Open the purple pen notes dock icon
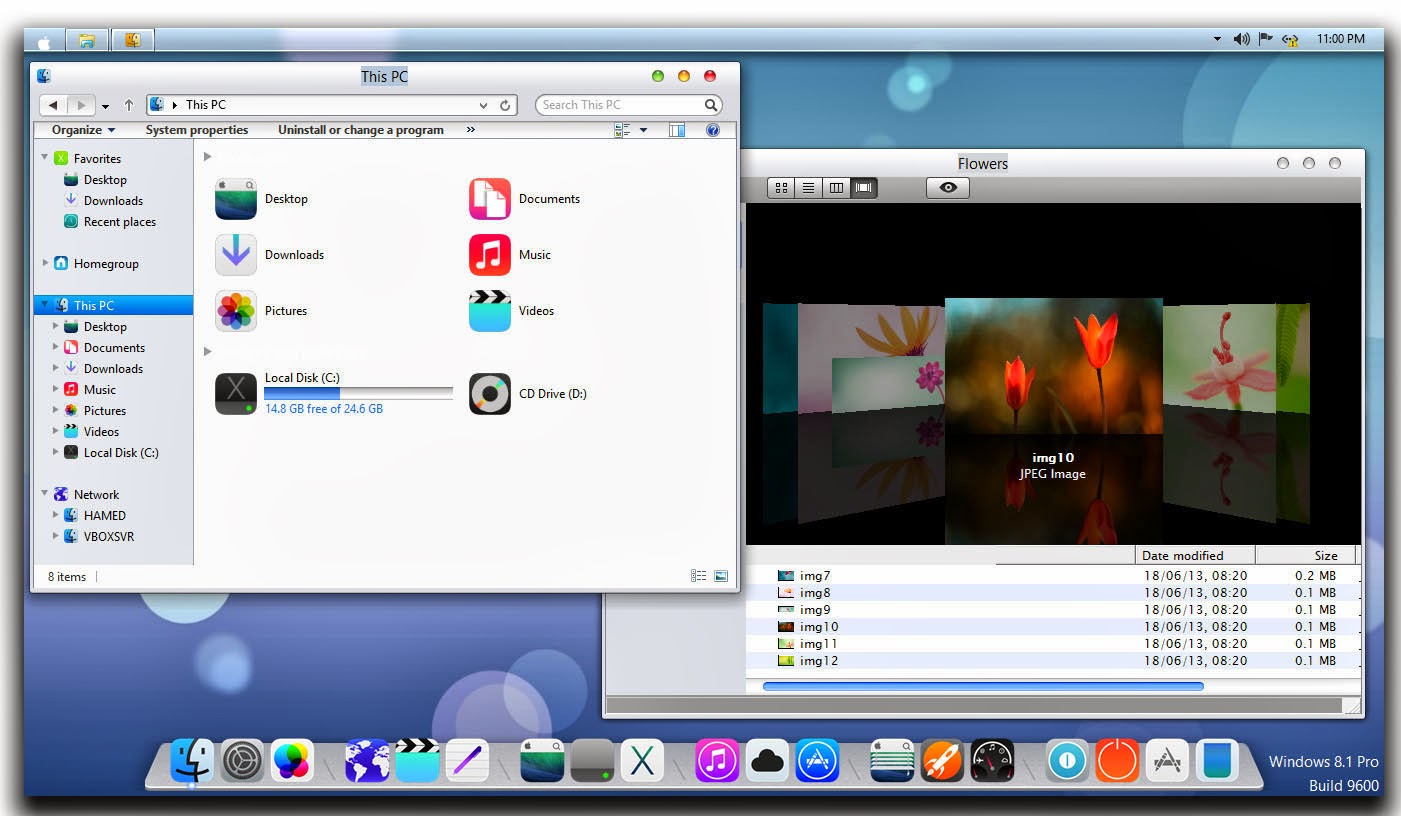The width and height of the screenshot is (1401, 816). [467, 762]
